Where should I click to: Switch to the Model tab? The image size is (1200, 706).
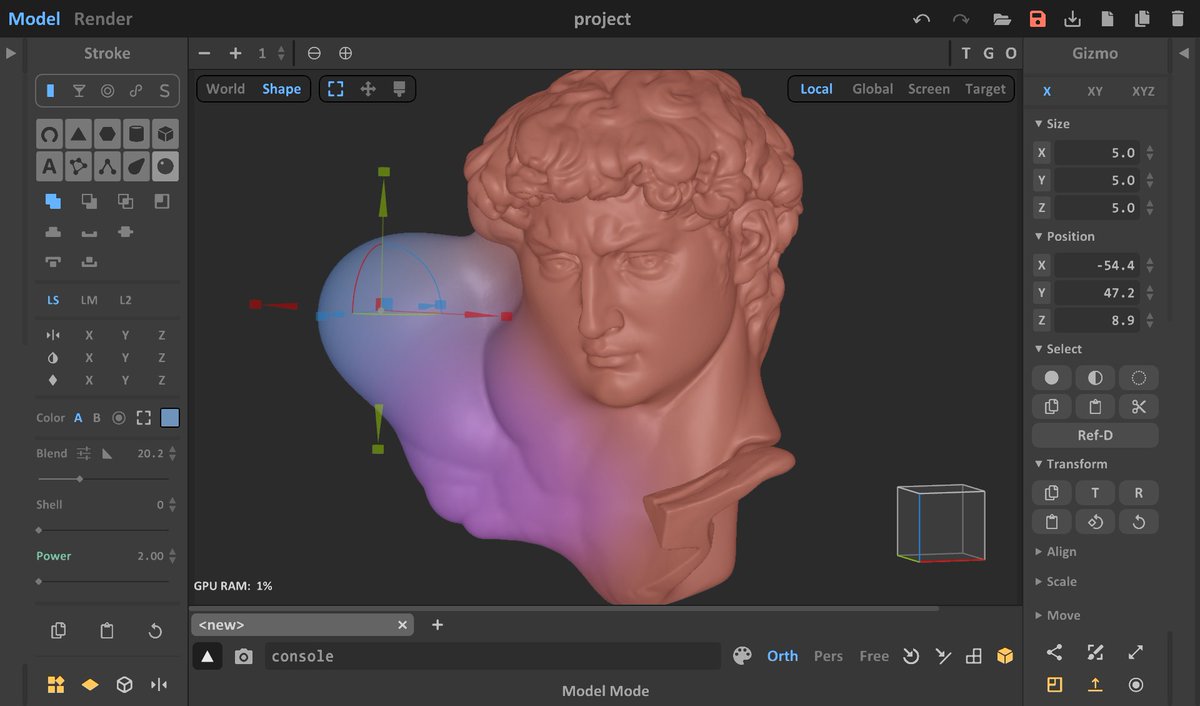coord(34,19)
